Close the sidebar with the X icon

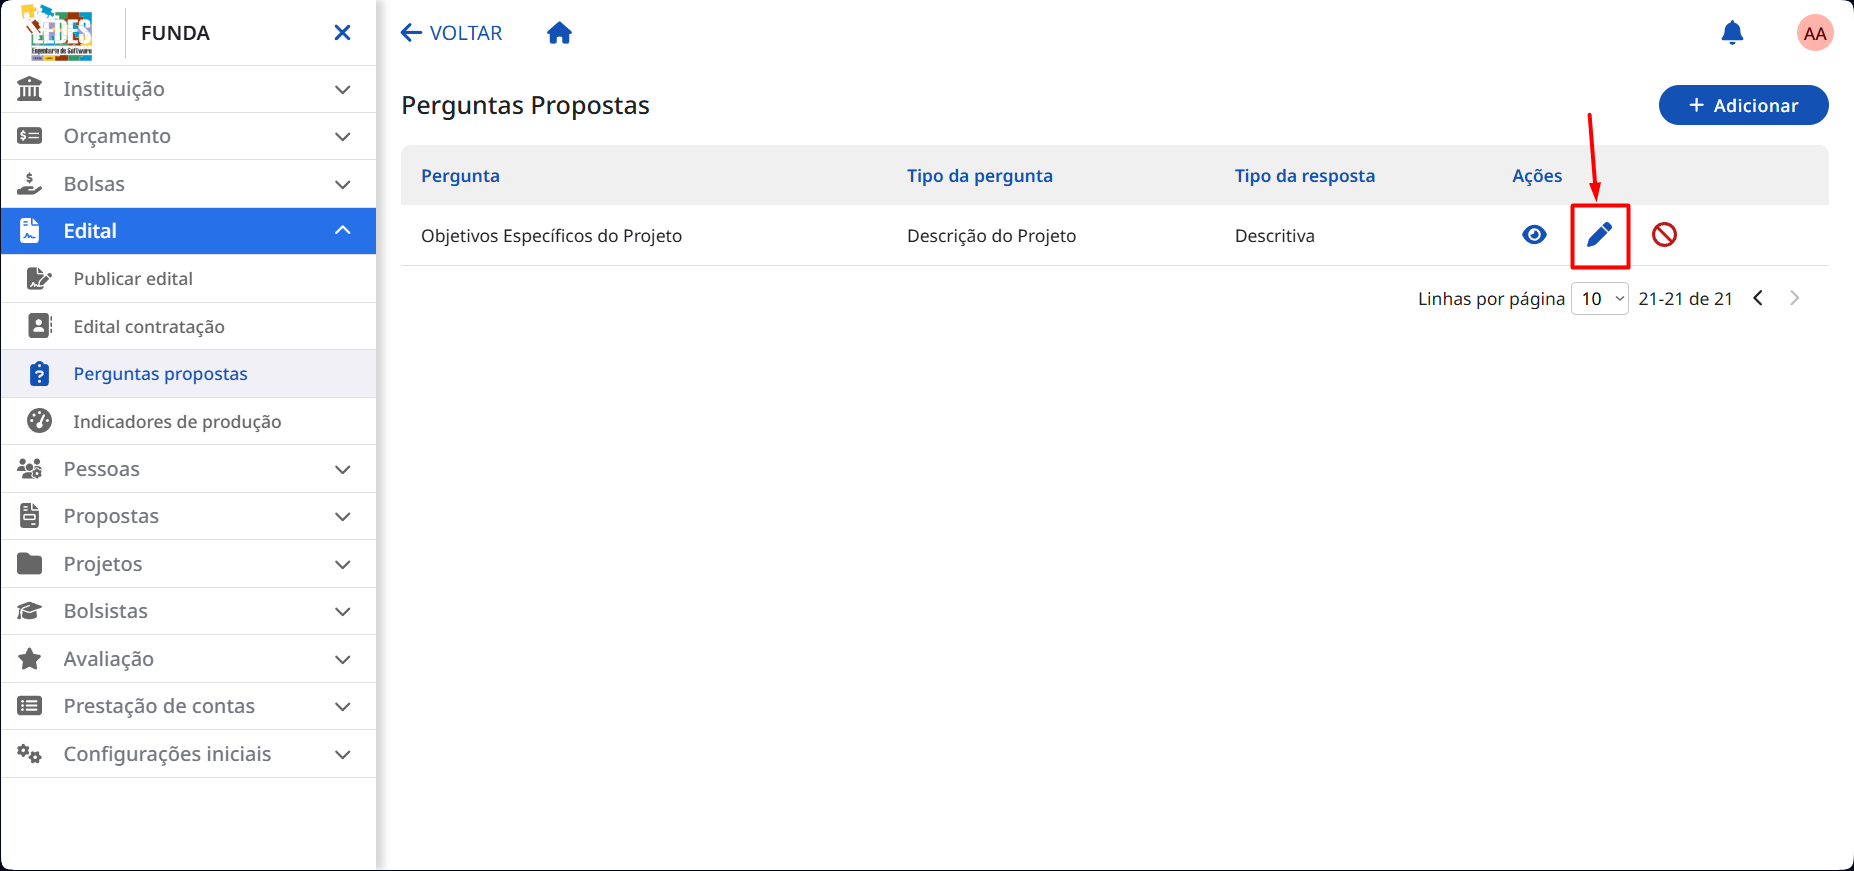click(x=342, y=33)
